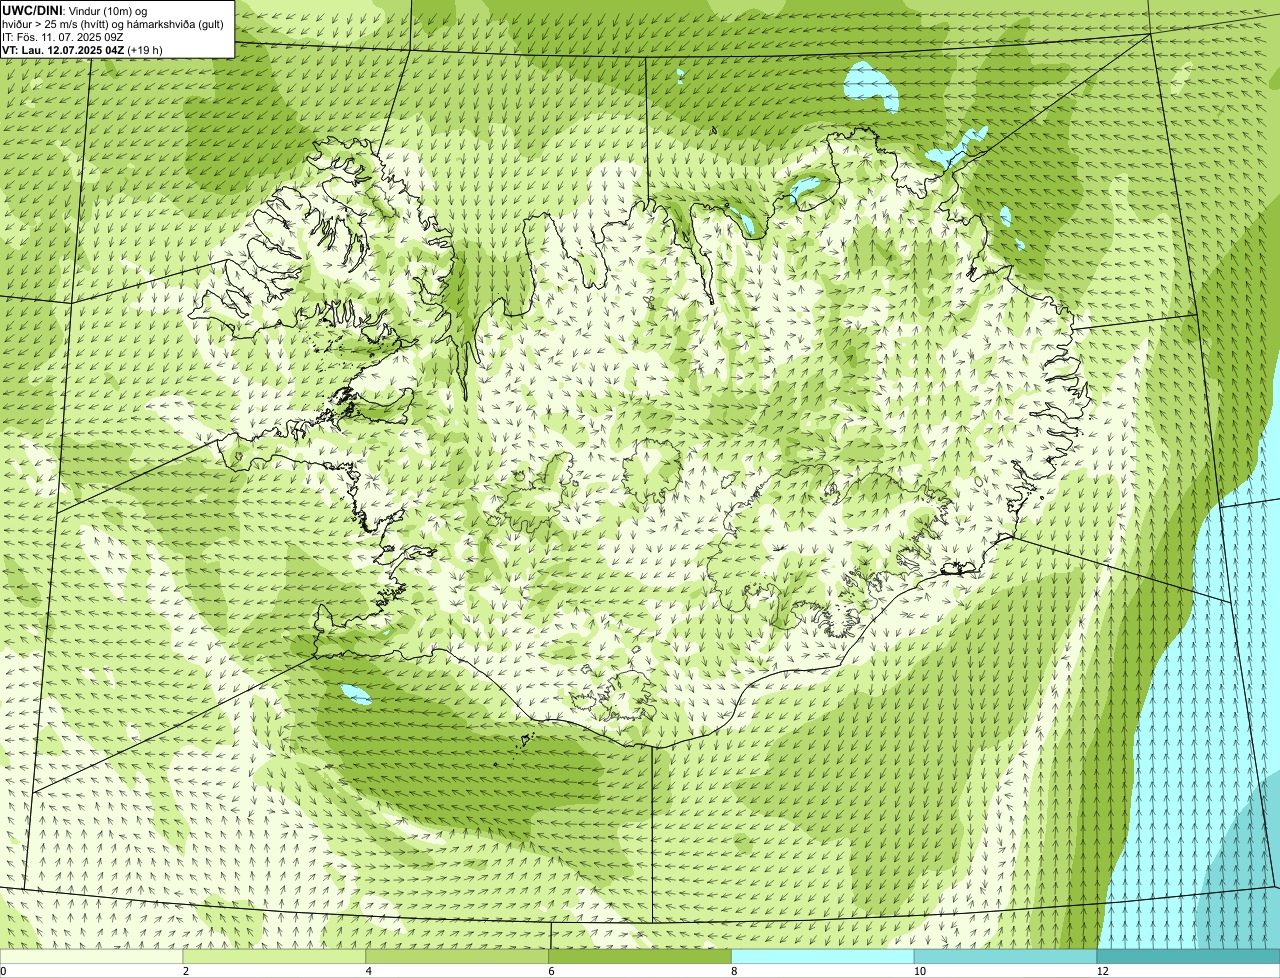Image resolution: width=1280 pixels, height=978 pixels.
Task: Click the 10–12 m/s turquoise colorbar segment
Action: [1006, 957]
